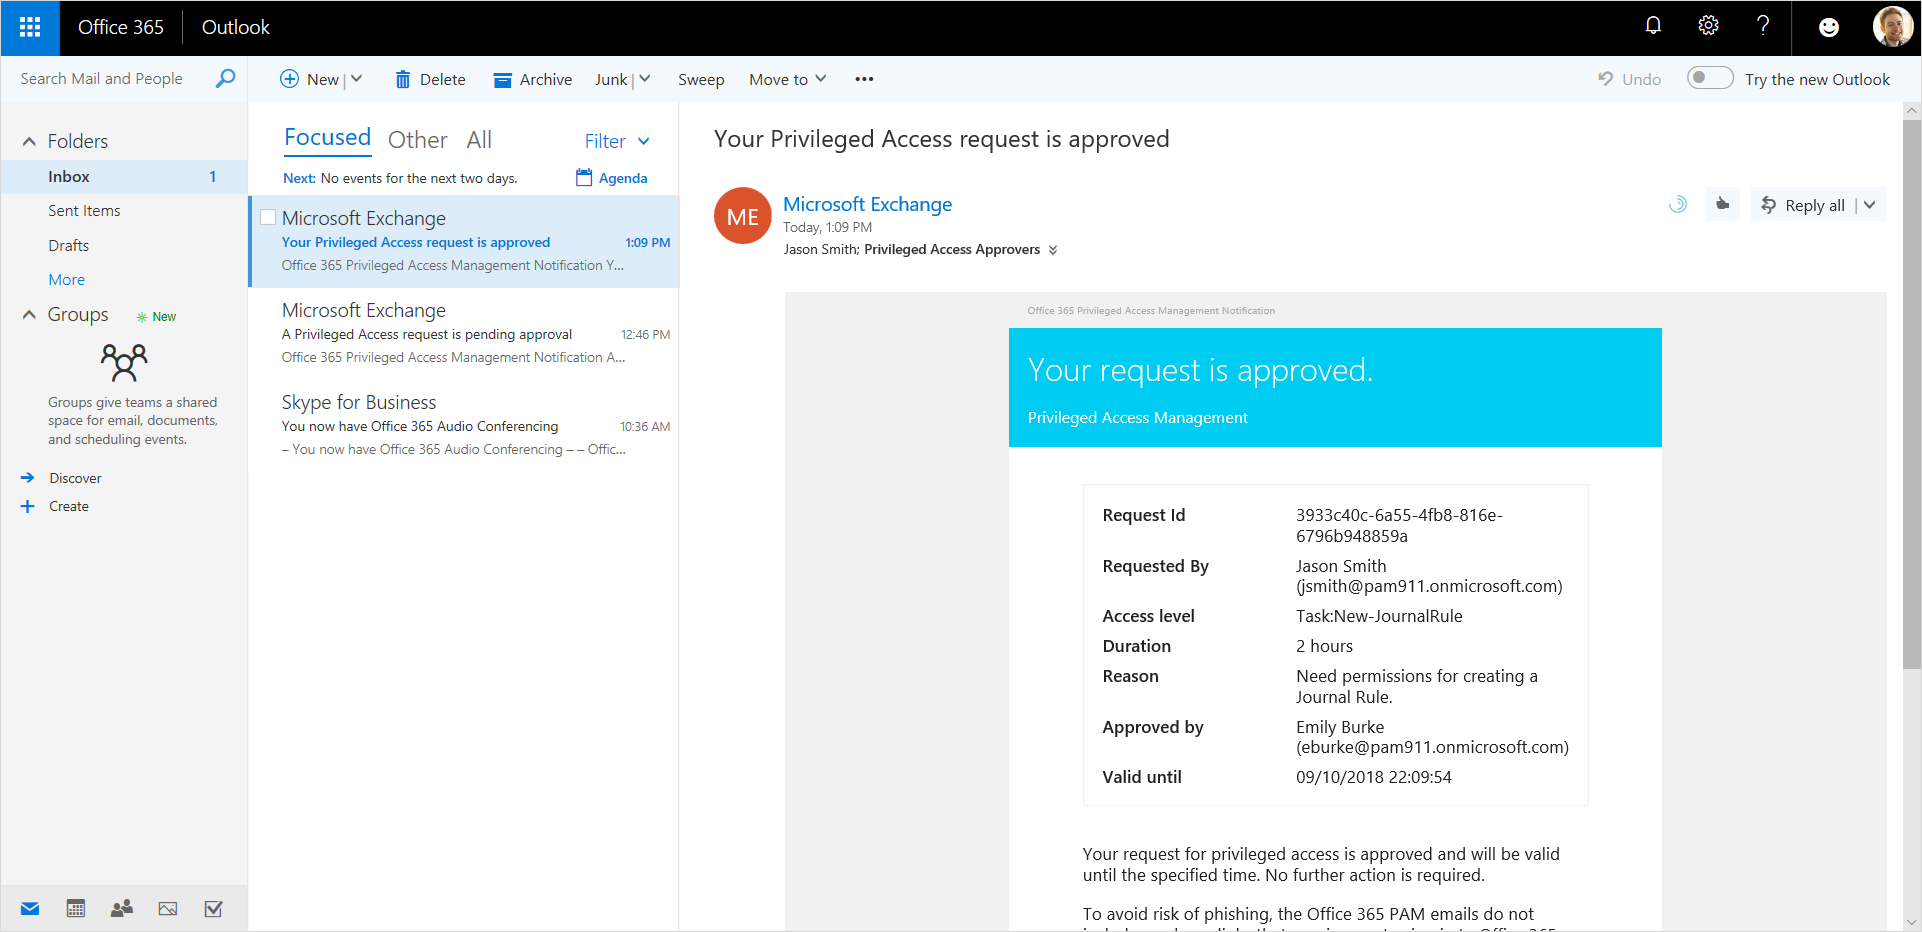The width and height of the screenshot is (1922, 932).
Task: Click the like thumbs-up icon on the message
Action: [1722, 204]
